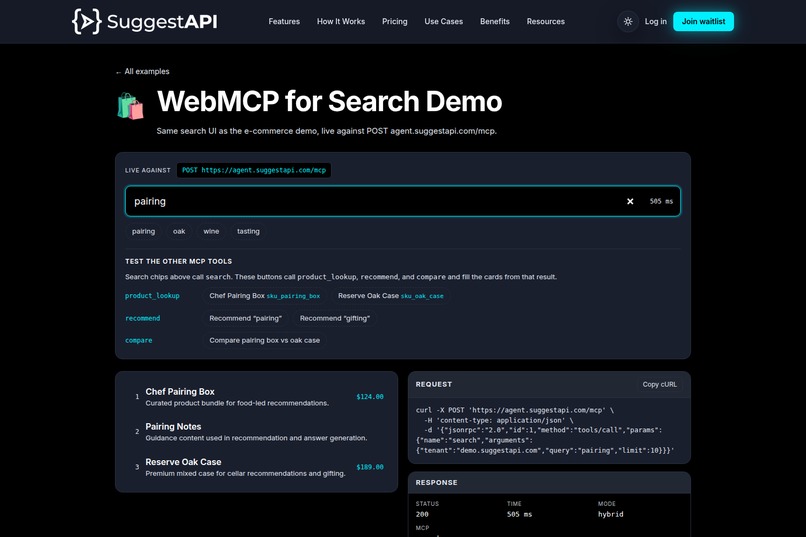
Task: Select the pairing search chip
Action: tap(143, 231)
